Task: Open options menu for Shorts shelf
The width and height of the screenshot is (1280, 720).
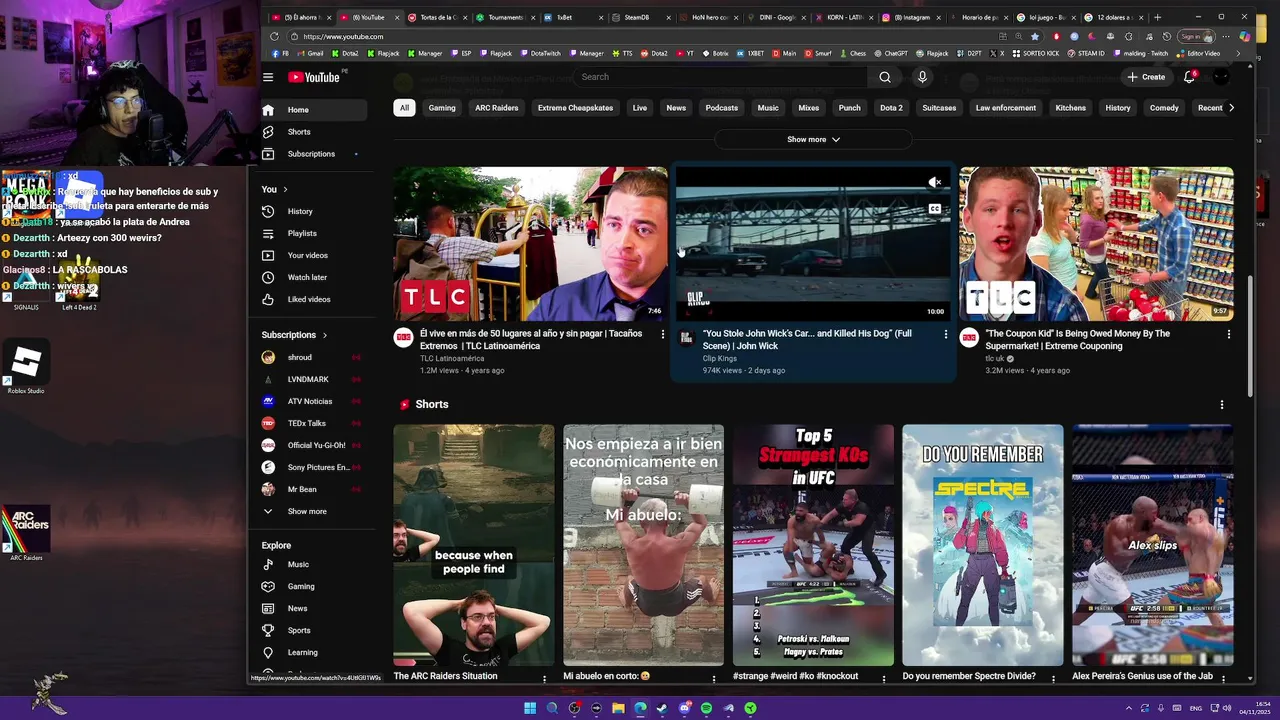Action: (1221, 405)
